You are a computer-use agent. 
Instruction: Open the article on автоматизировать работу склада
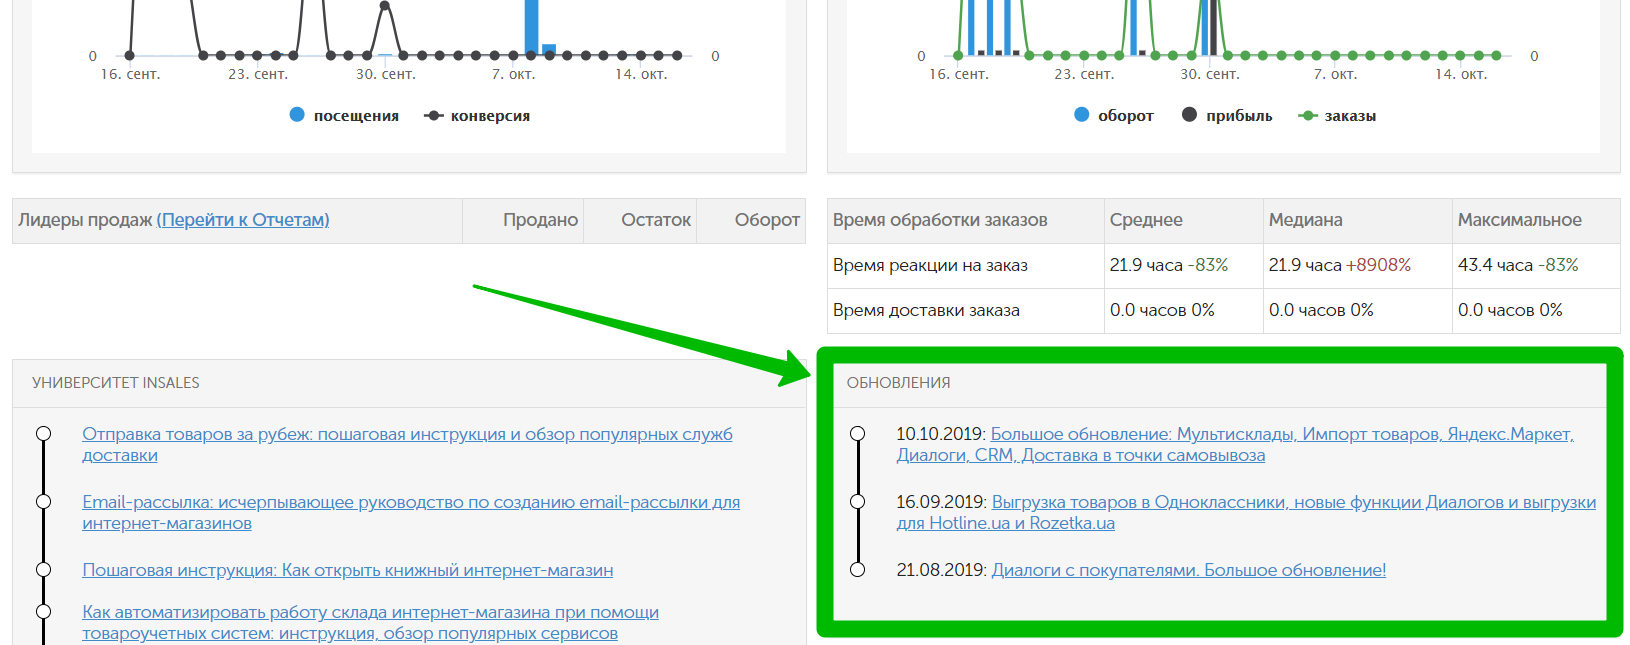click(x=370, y=623)
